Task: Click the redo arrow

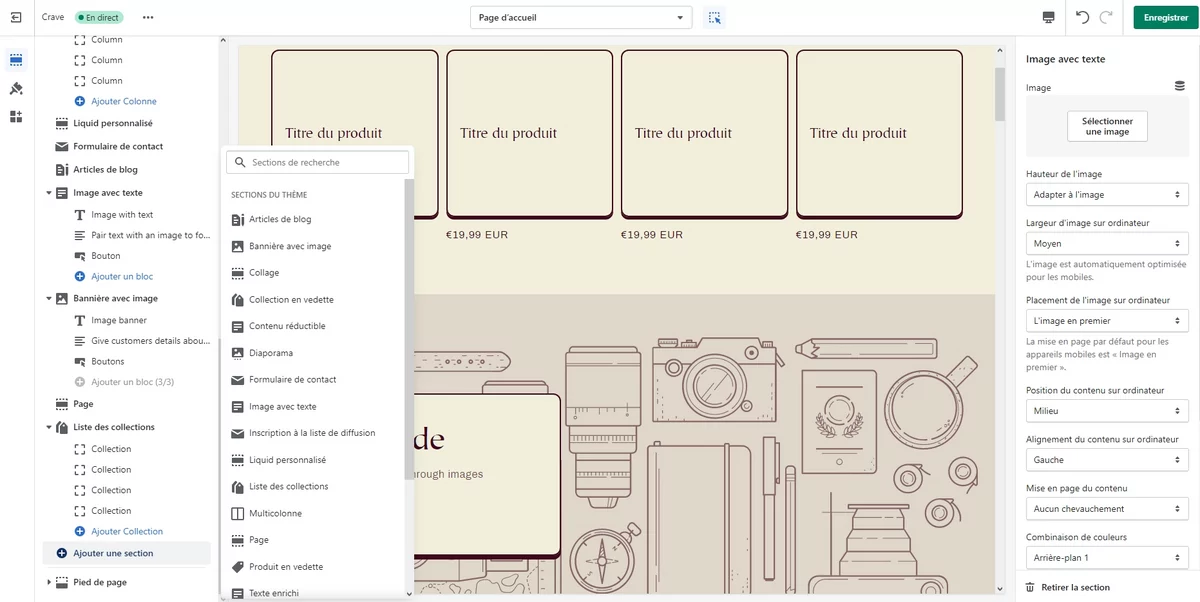Action: [x=1106, y=17]
